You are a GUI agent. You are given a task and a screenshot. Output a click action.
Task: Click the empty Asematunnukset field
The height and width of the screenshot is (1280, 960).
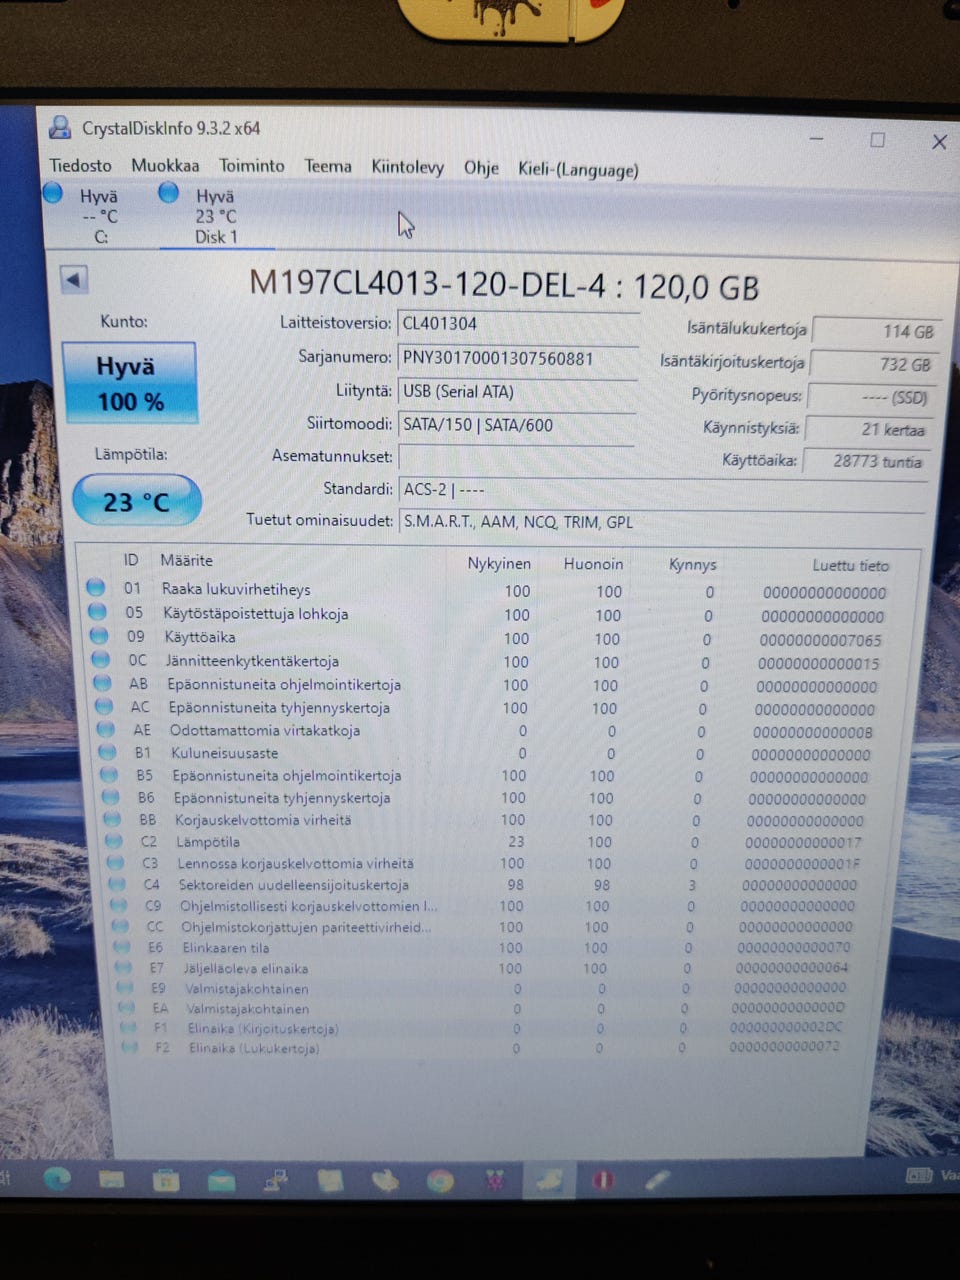point(516,457)
